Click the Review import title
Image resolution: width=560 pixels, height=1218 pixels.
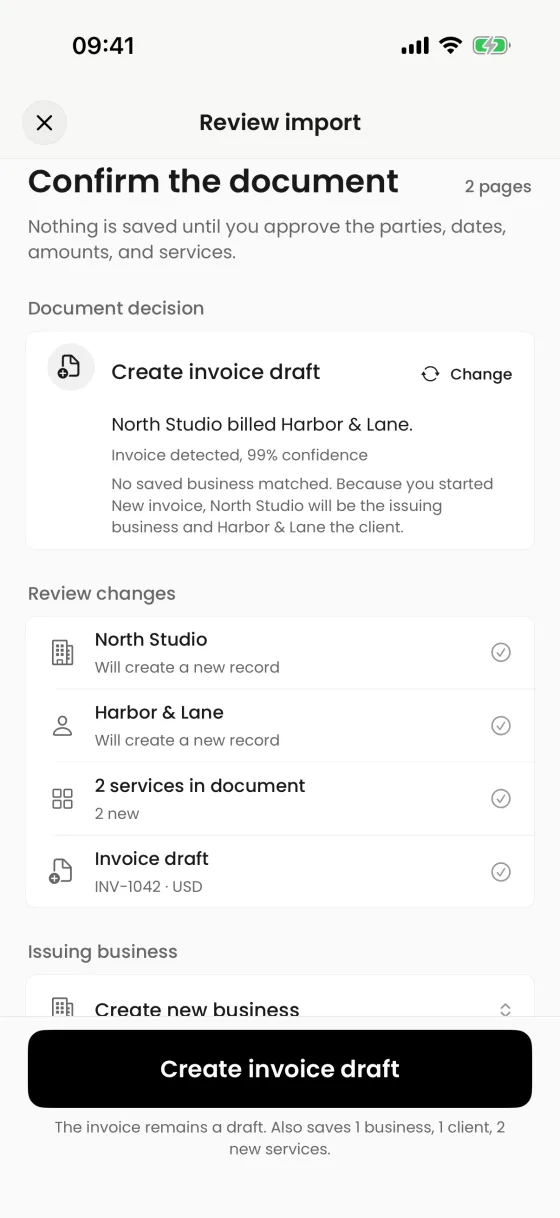[x=280, y=123]
